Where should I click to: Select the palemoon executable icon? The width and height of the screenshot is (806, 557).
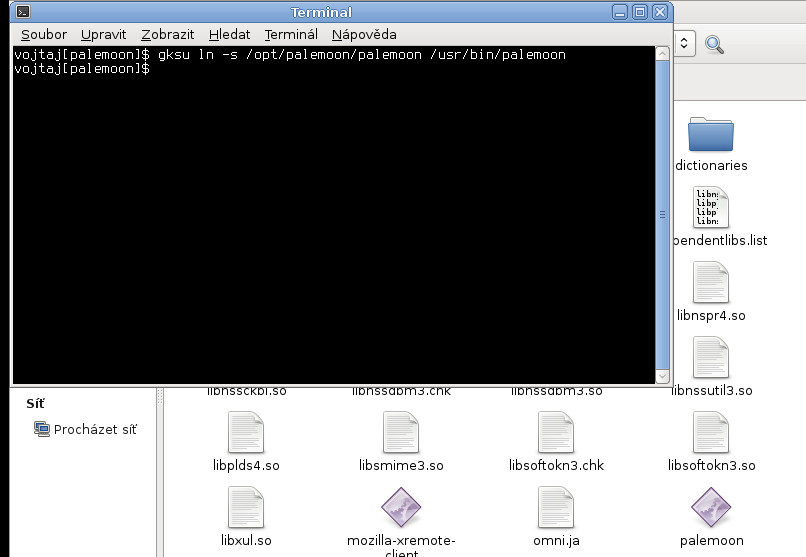[710, 507]
